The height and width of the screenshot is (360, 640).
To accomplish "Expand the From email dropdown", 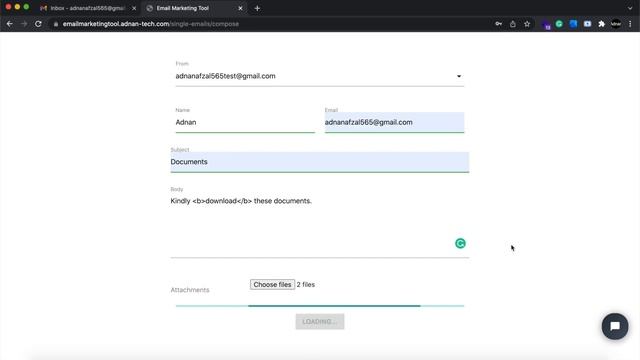I will click(320, 76).
